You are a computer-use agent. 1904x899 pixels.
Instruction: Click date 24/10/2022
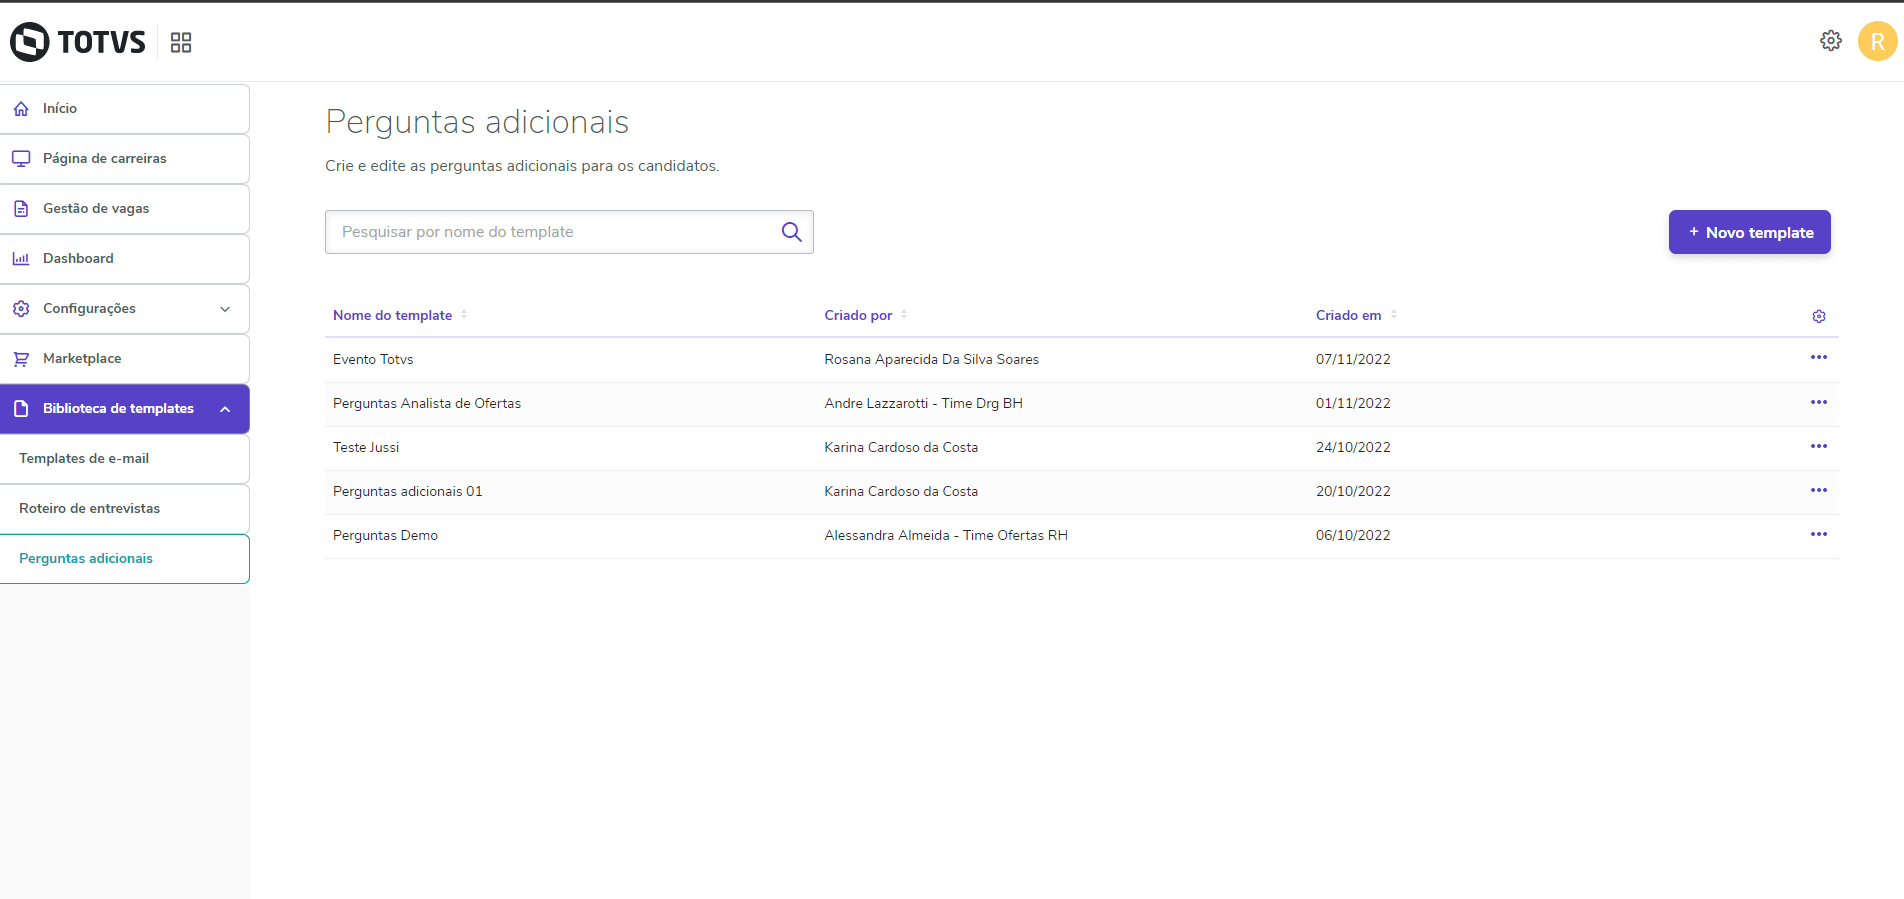click(x=1353, y=447)
